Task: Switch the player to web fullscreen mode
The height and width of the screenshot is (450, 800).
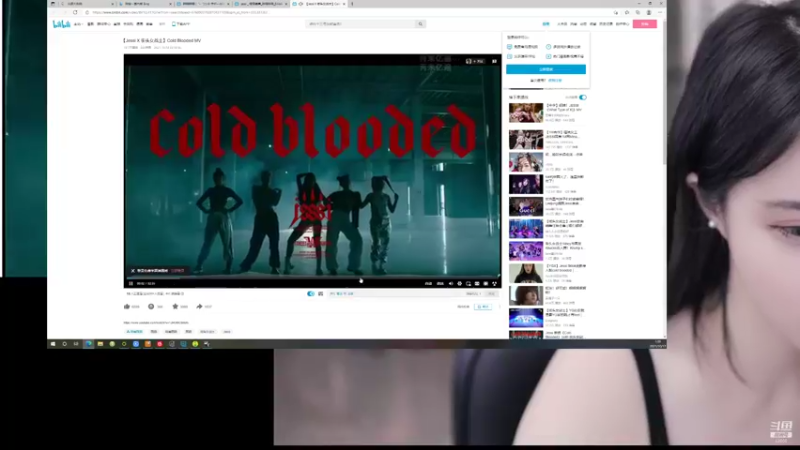Action: point(486,283)
